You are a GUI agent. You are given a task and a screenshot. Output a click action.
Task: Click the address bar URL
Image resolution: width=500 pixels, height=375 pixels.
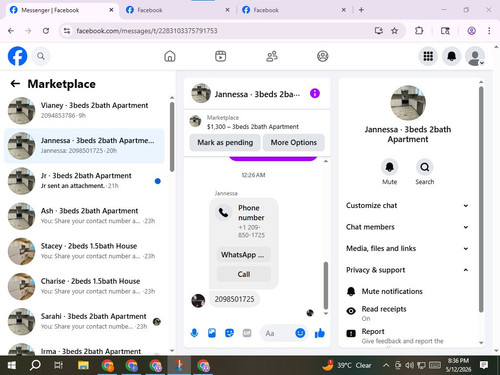click(x=147, y=31)
